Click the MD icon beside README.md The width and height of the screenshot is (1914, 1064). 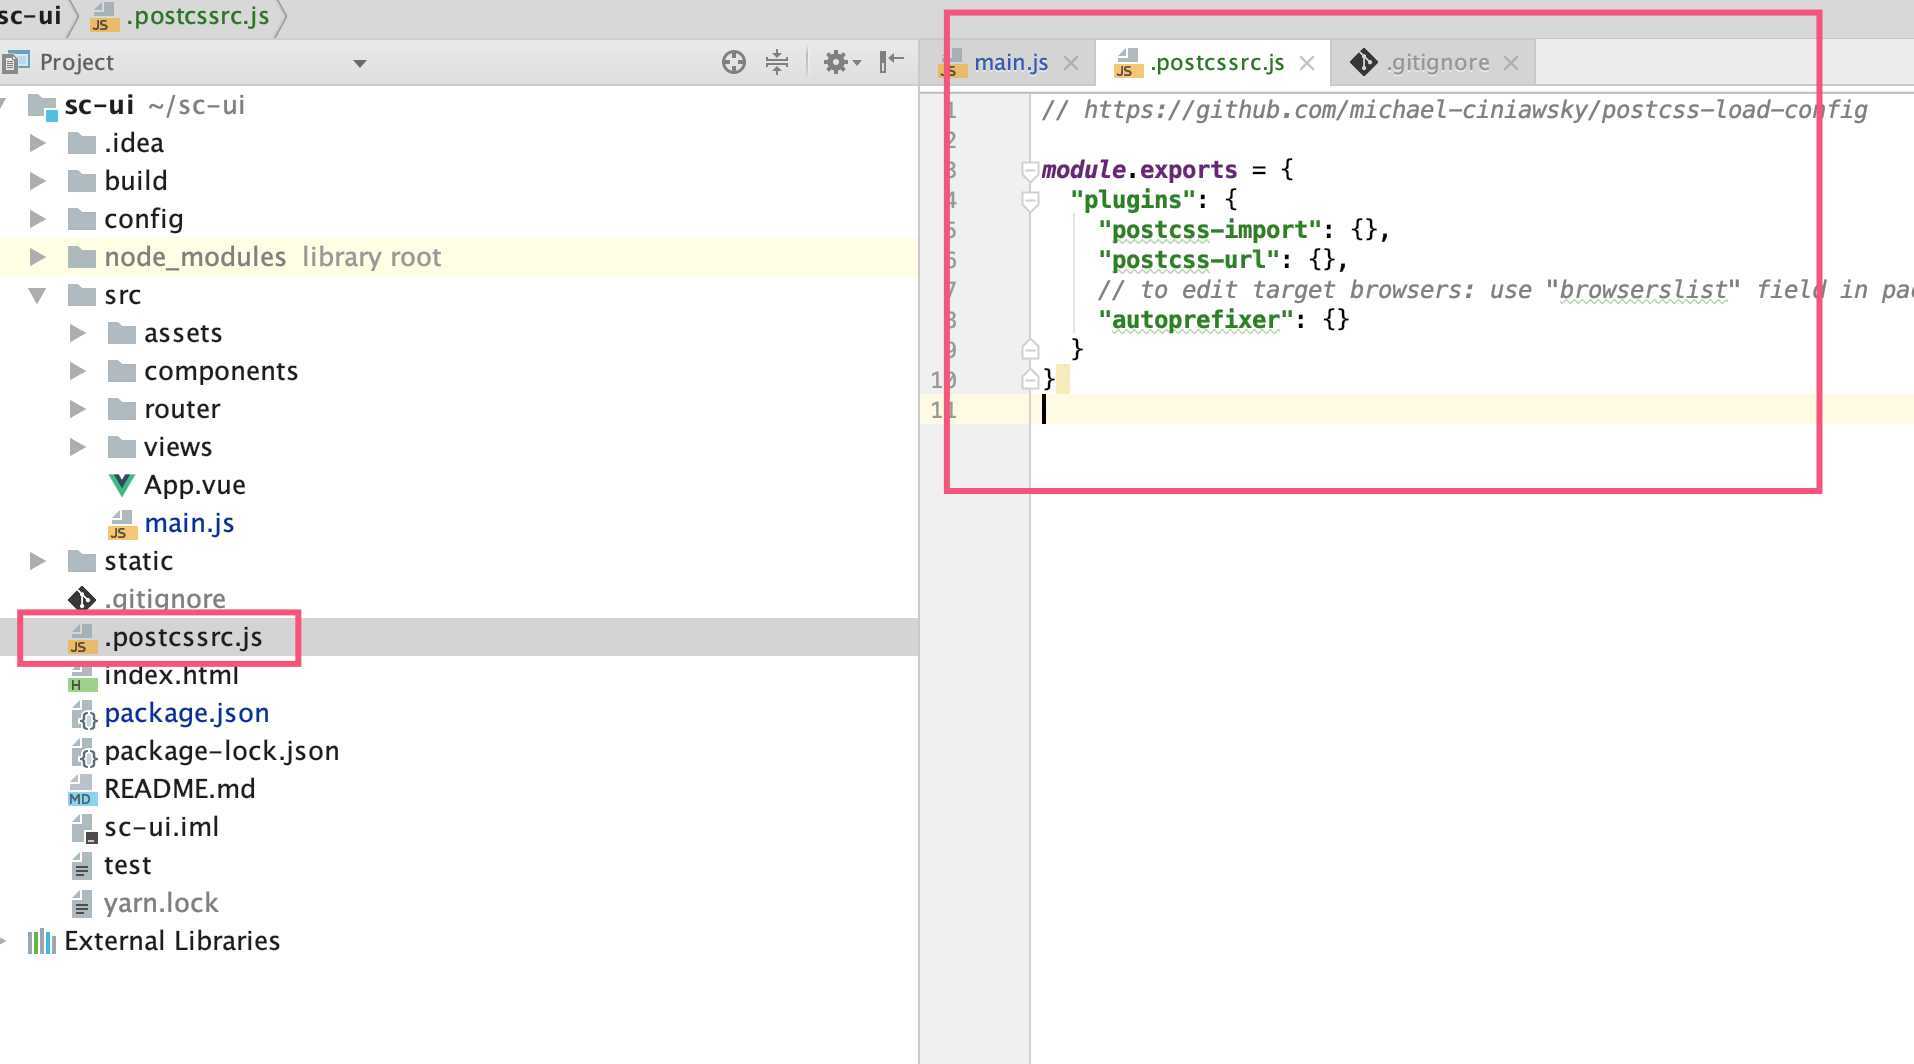pos(82,790)
